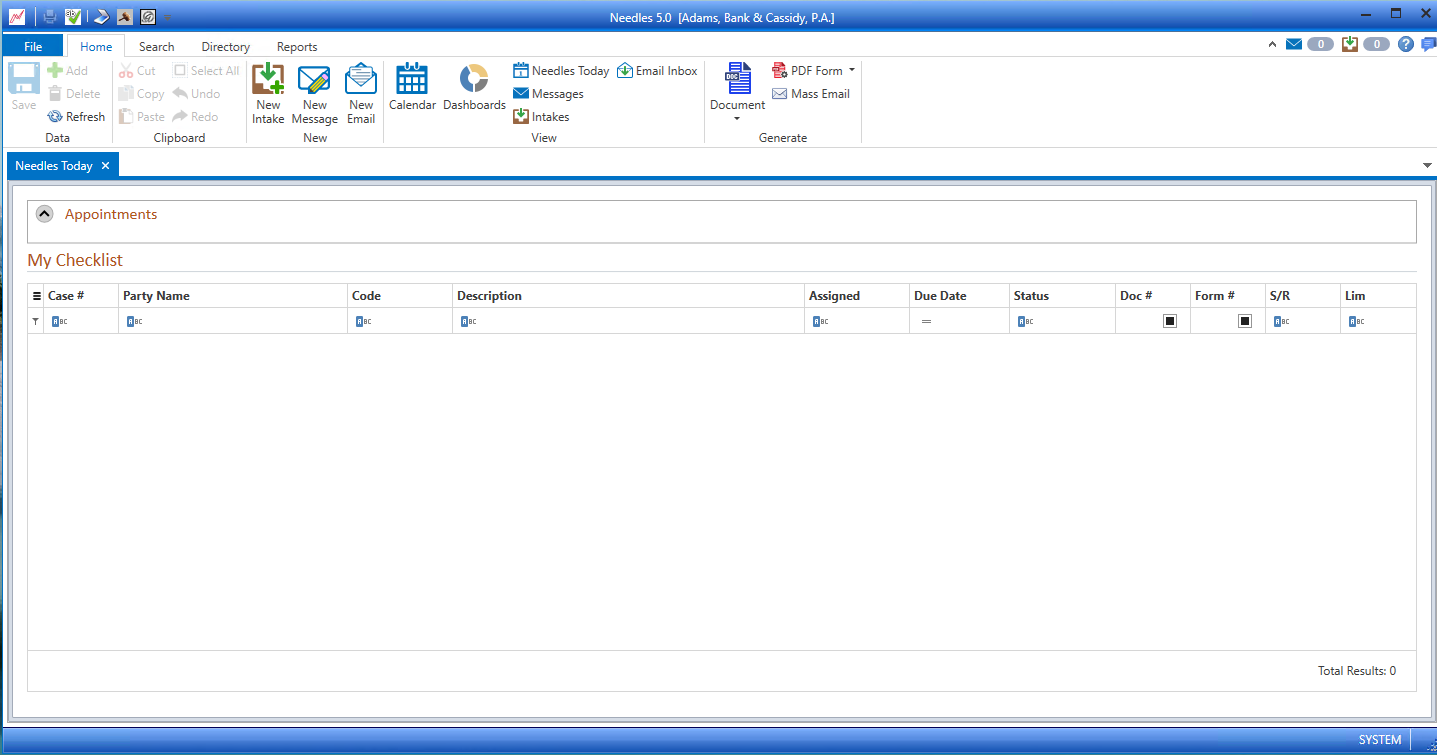
Task: Click the Appointments heading
Action: coord(111,214)
